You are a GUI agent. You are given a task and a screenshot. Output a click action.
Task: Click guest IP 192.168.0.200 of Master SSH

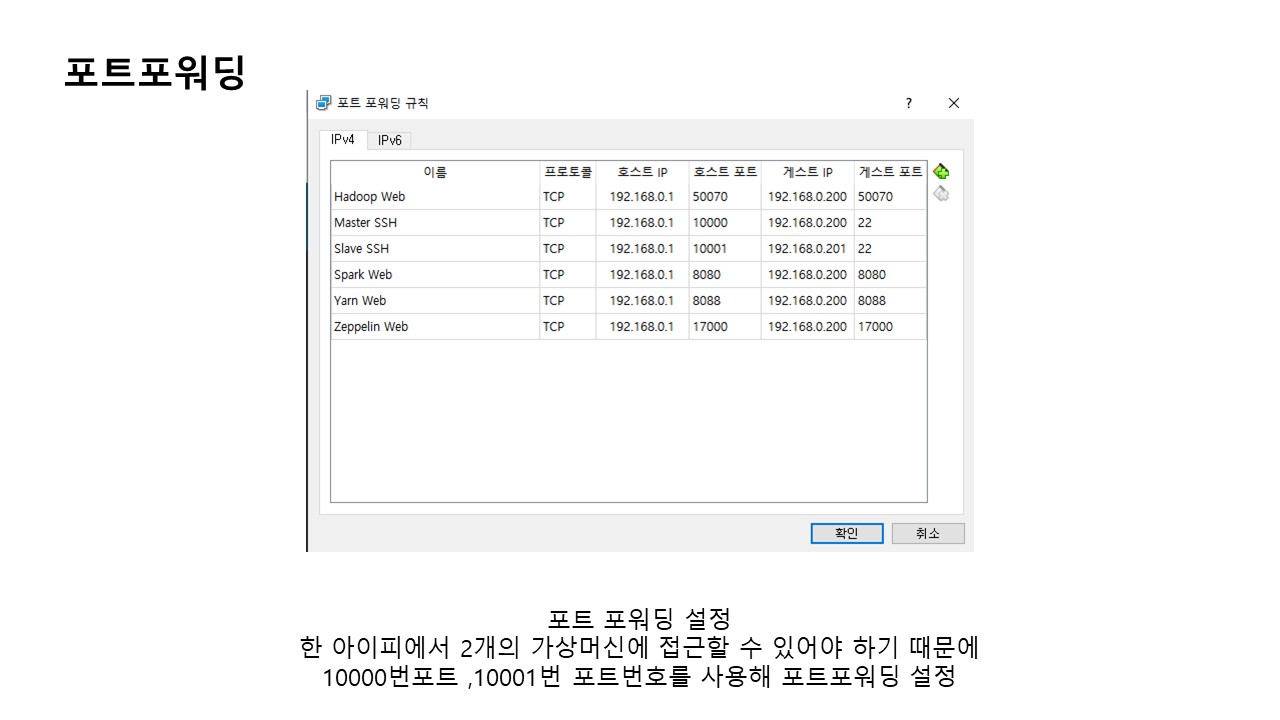pos(807,223)
